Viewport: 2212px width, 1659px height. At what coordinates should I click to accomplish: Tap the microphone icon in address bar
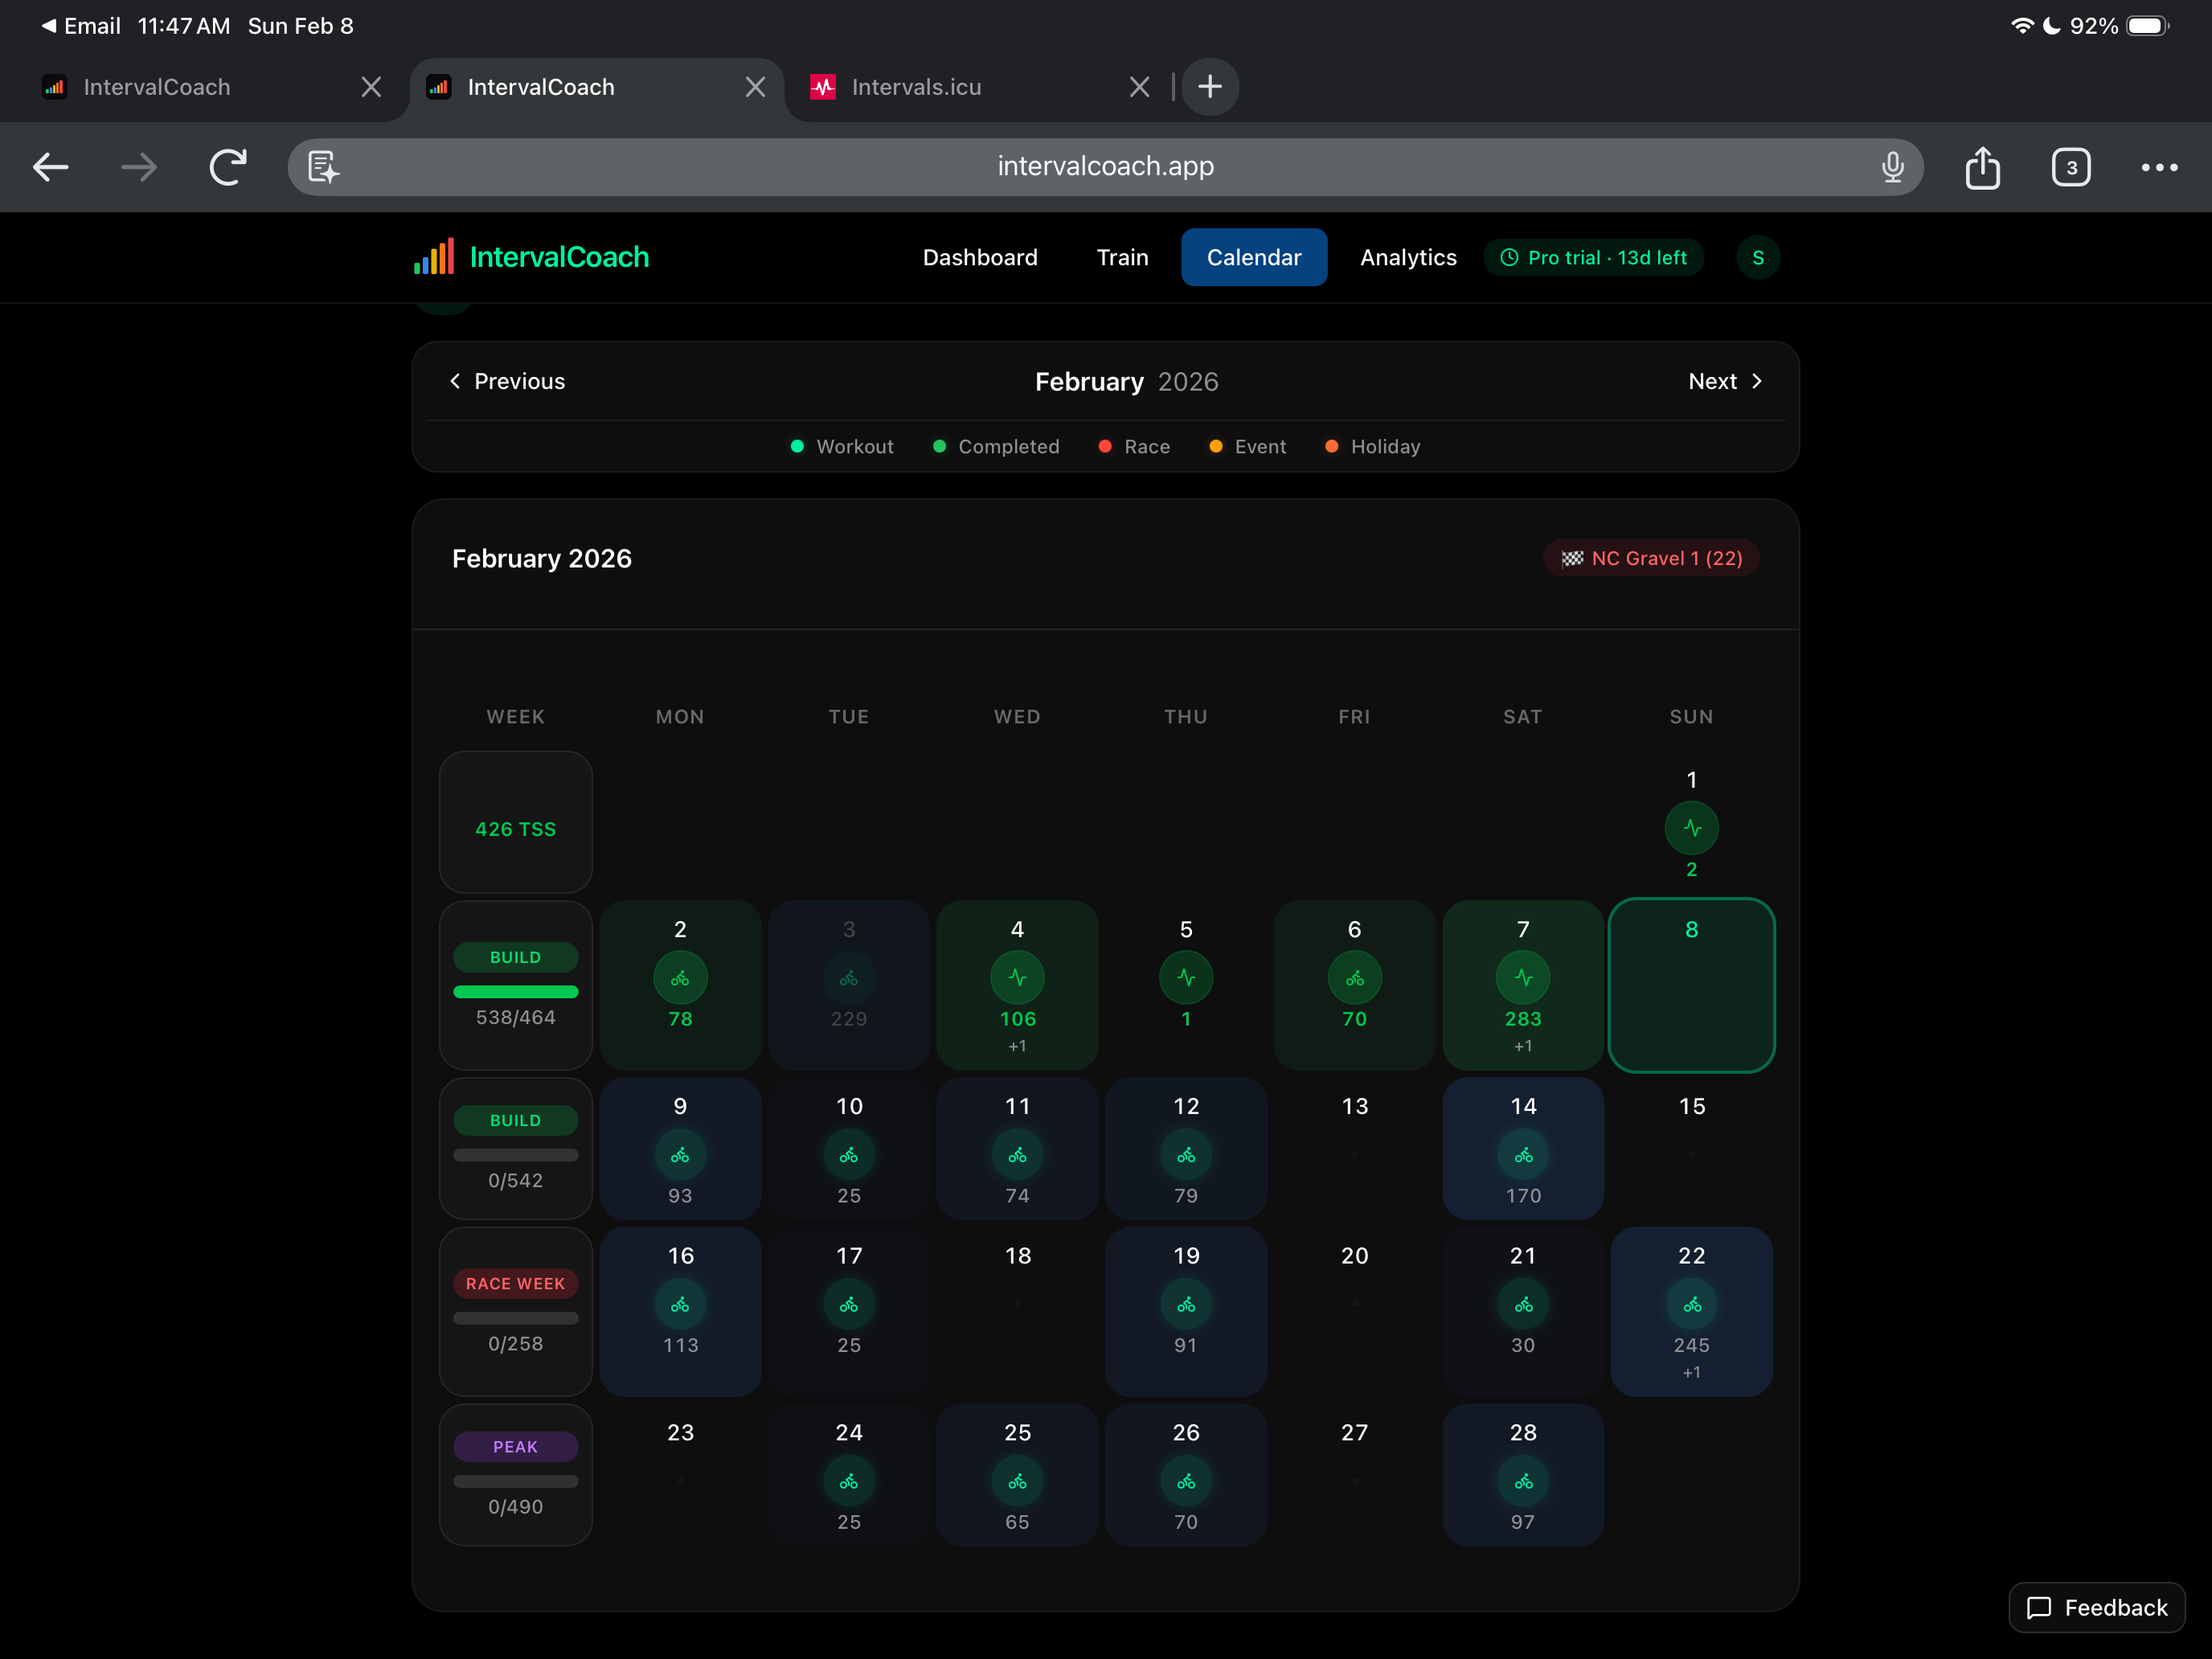point(1892,167)
